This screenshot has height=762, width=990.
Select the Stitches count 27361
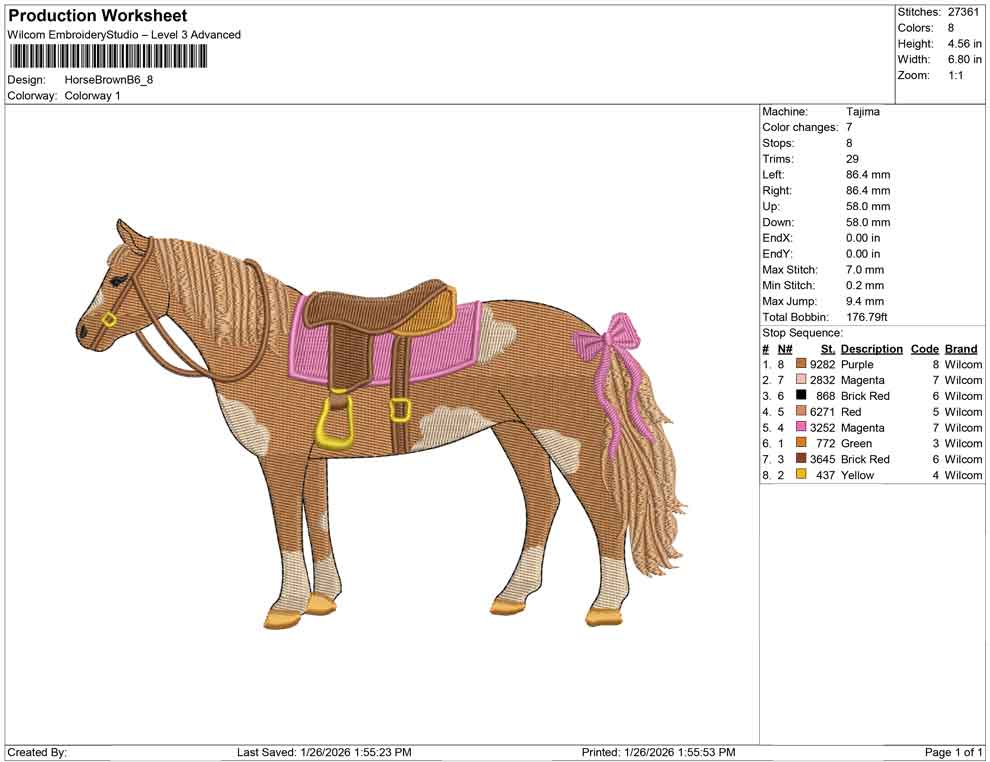(x=966, y=13)
